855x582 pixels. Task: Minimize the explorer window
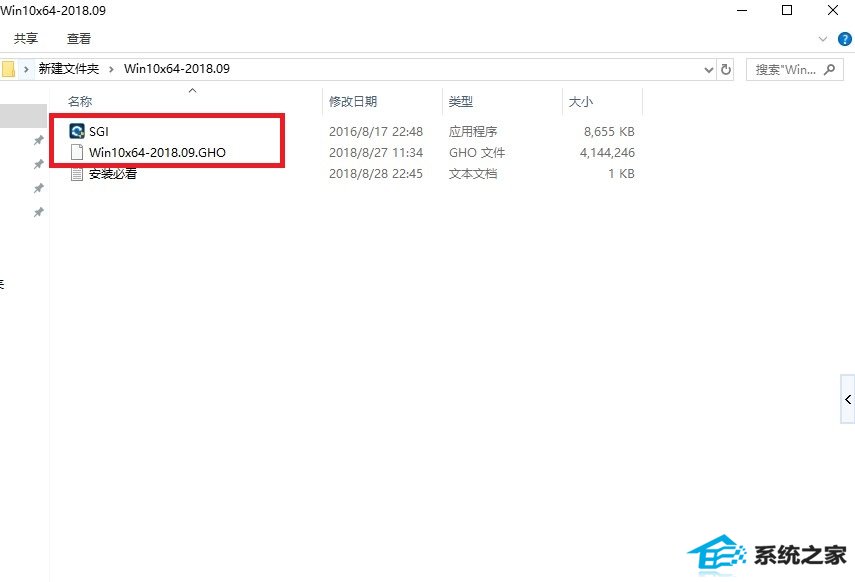pyautogui.click(x=742, y=10)
